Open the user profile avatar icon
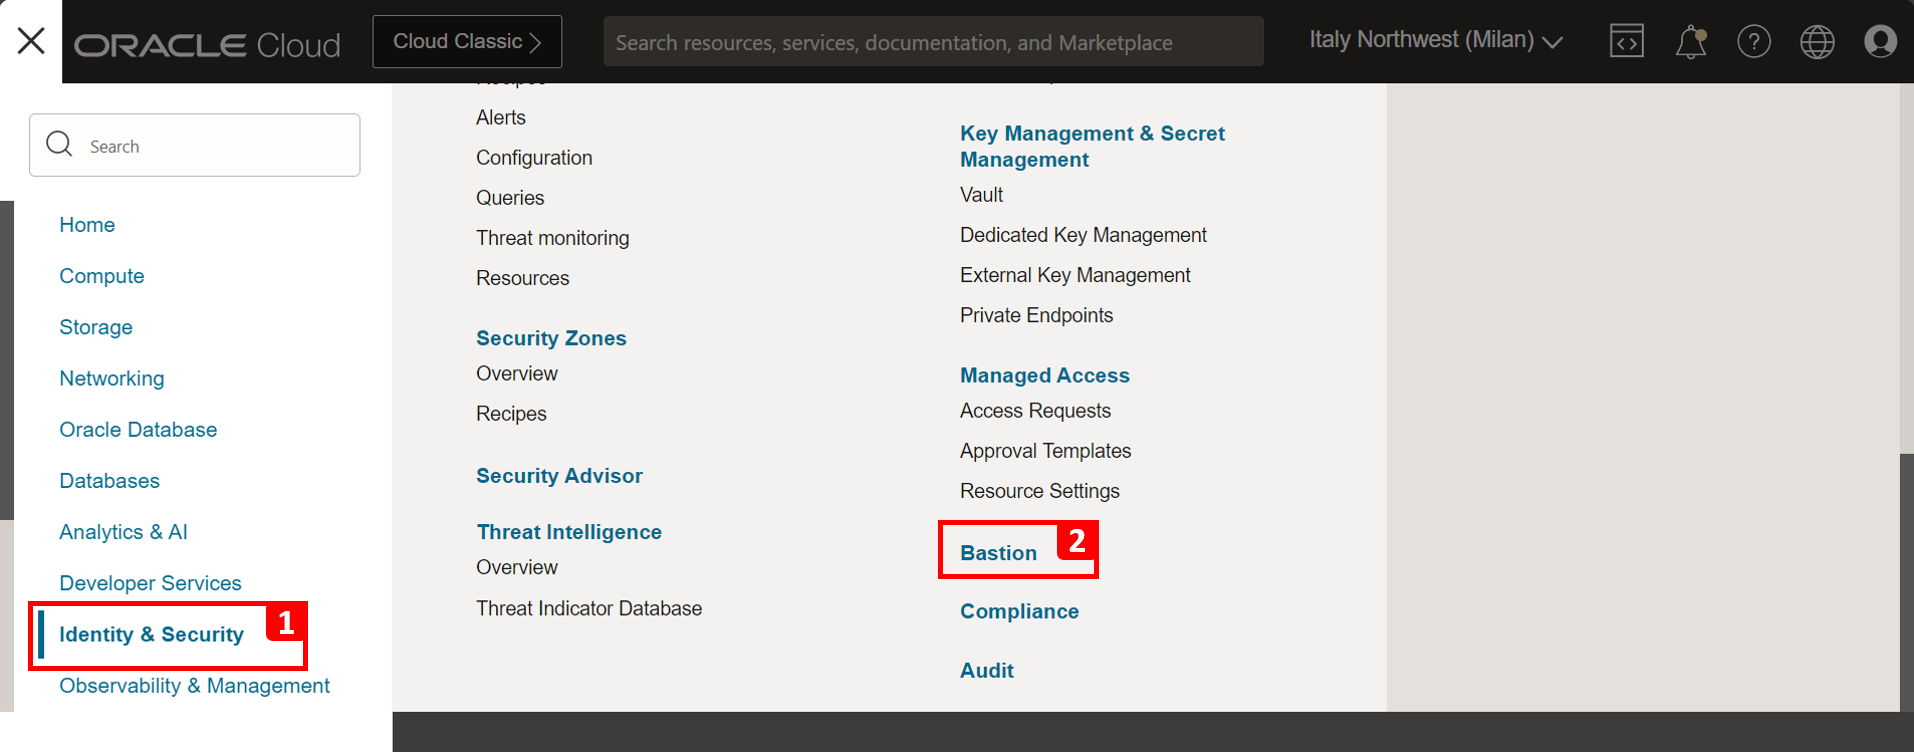 pyautogui.click(x=1880, y=41)
